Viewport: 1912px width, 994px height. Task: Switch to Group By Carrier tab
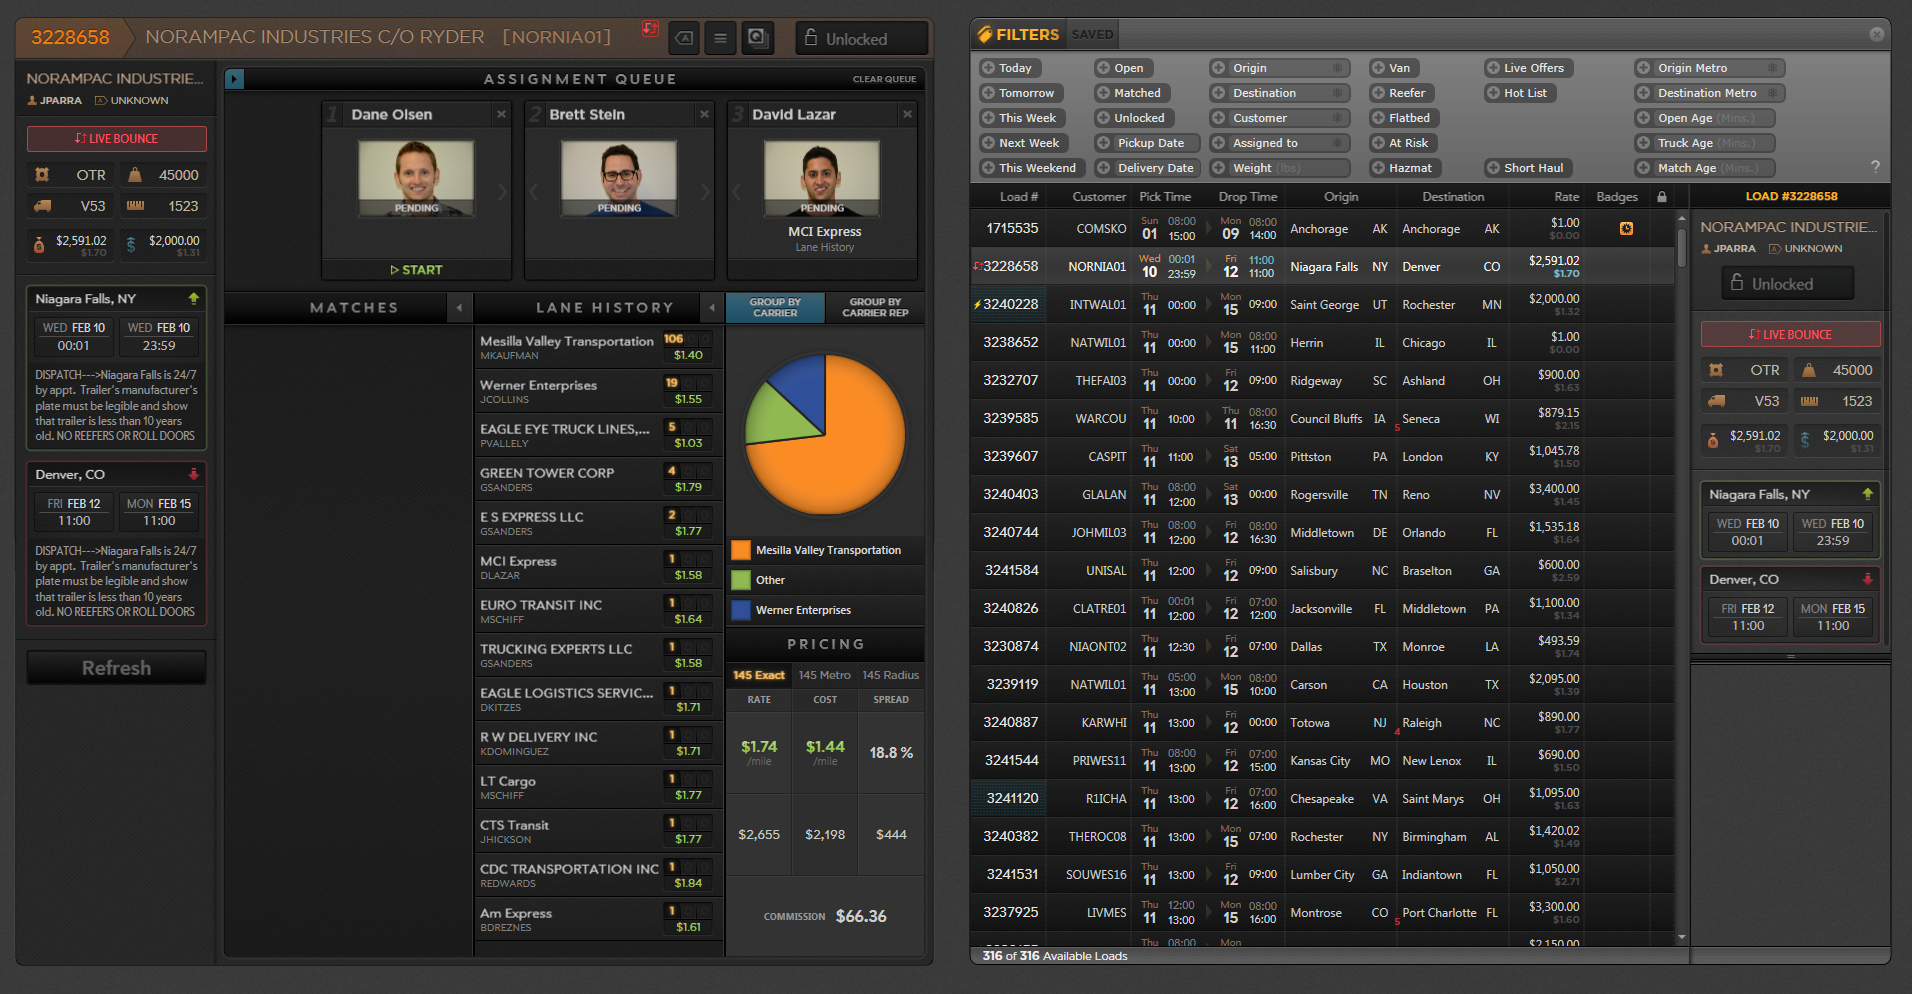(775, 308)
